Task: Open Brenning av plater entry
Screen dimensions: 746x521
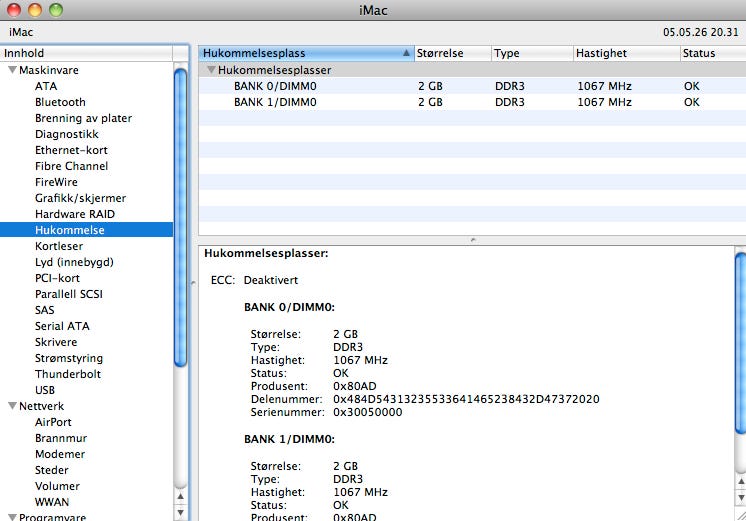Action: pyautogui.click(x=83, y=118)
